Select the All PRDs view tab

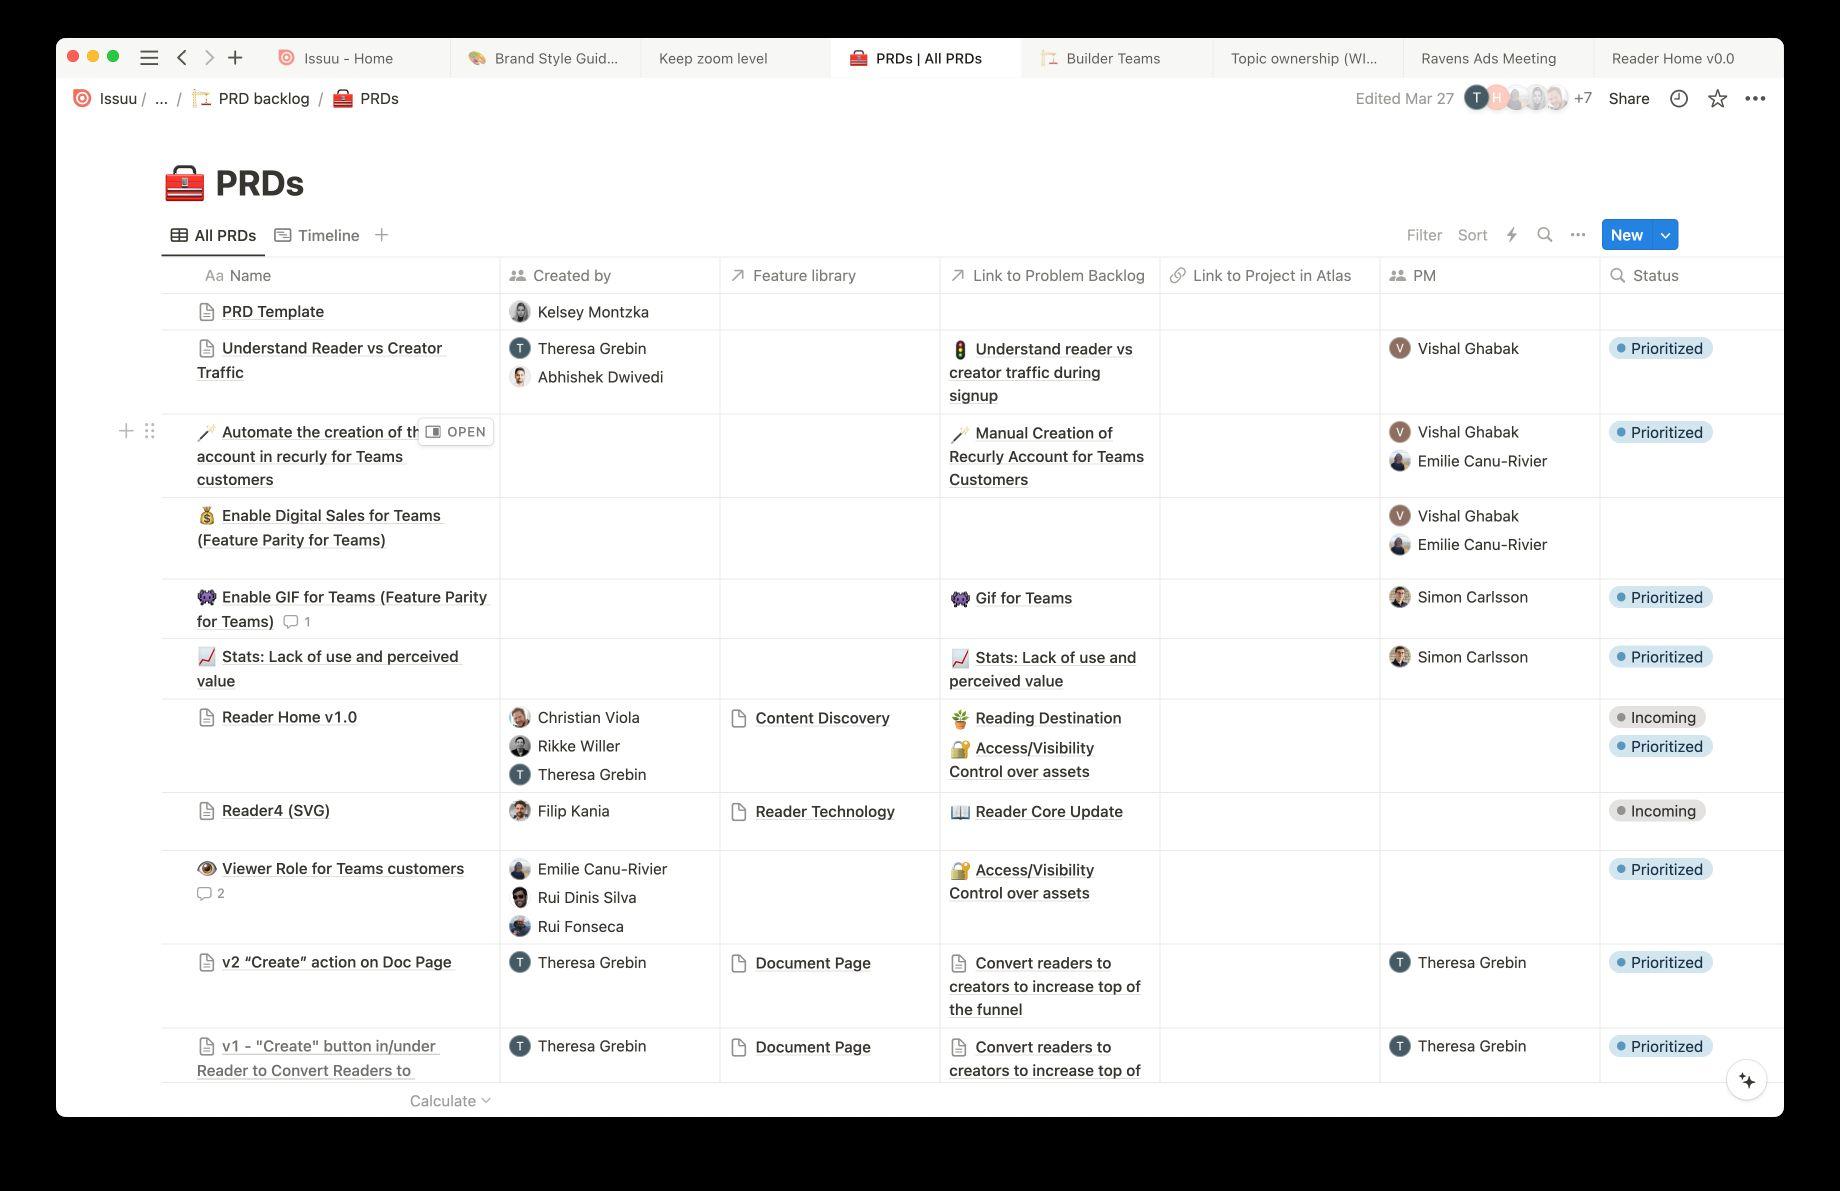[x=213, y=235]
